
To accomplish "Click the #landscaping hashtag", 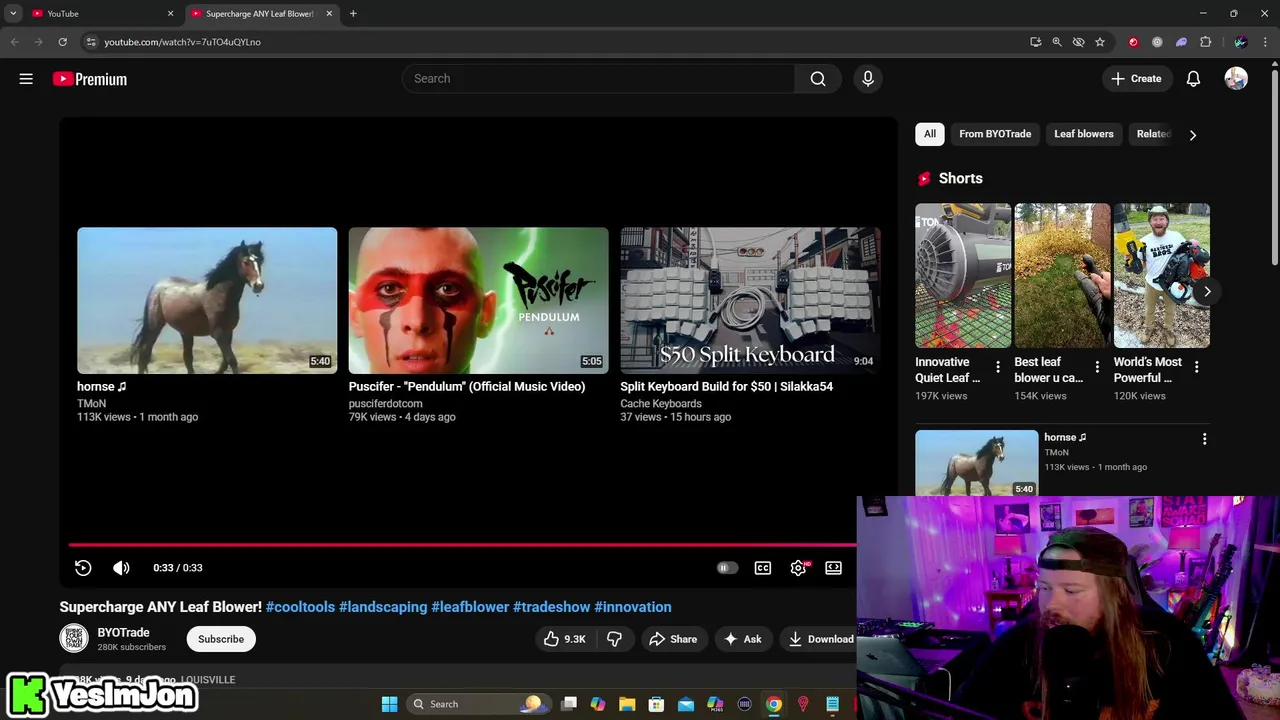I will 383,607.
